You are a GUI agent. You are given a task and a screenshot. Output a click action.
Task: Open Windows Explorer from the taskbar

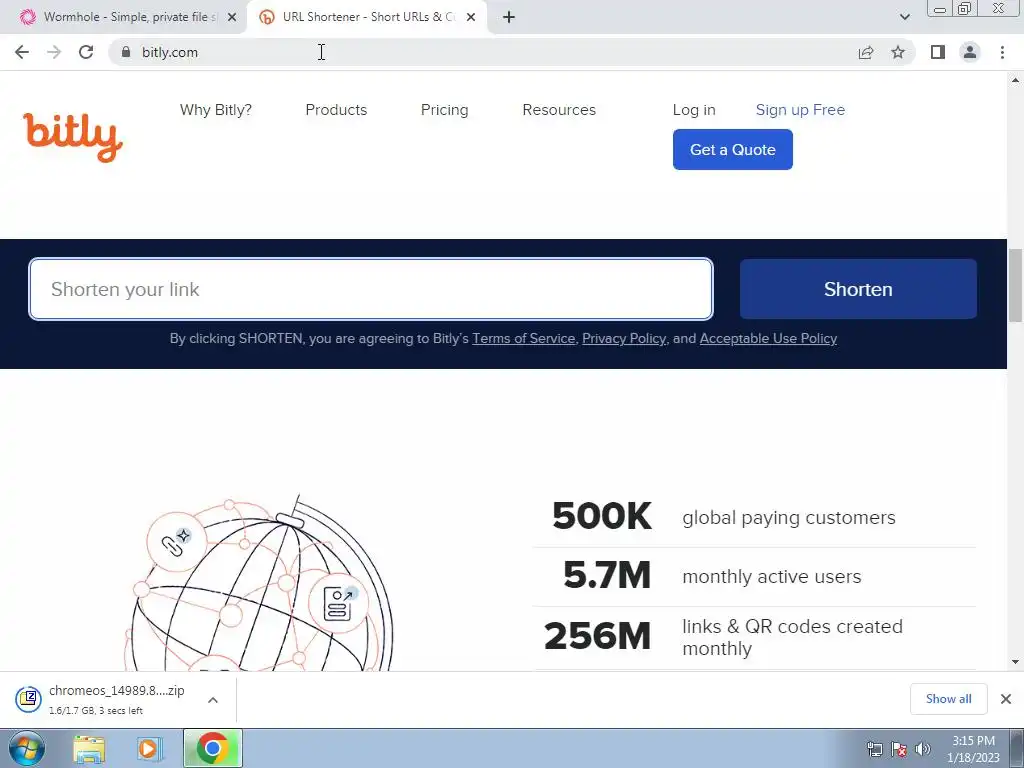coord(89,748)
